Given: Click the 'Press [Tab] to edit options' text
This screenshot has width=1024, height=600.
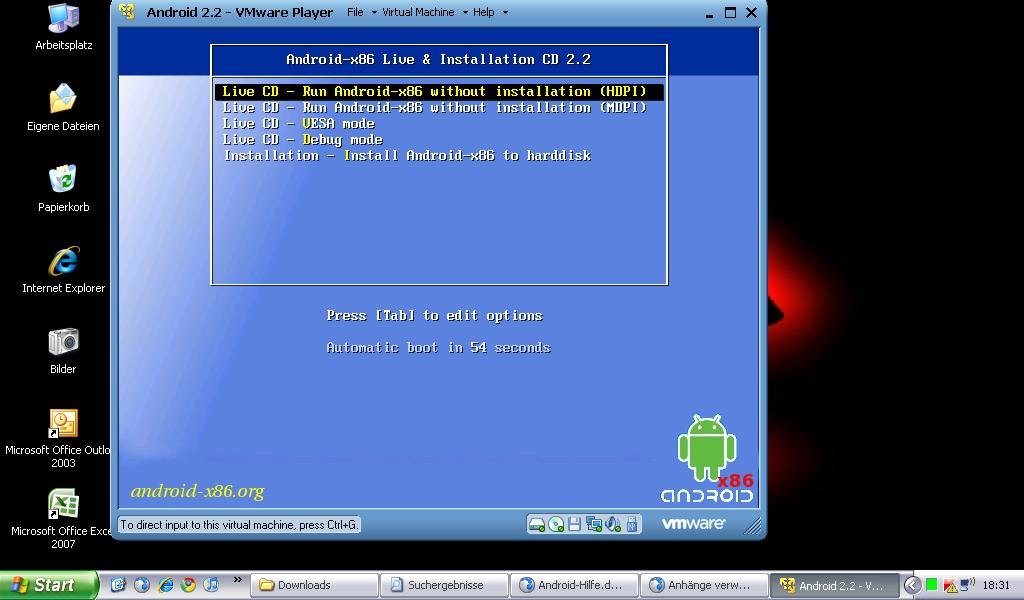Looking at the screenshot, I should click(434, 316).
